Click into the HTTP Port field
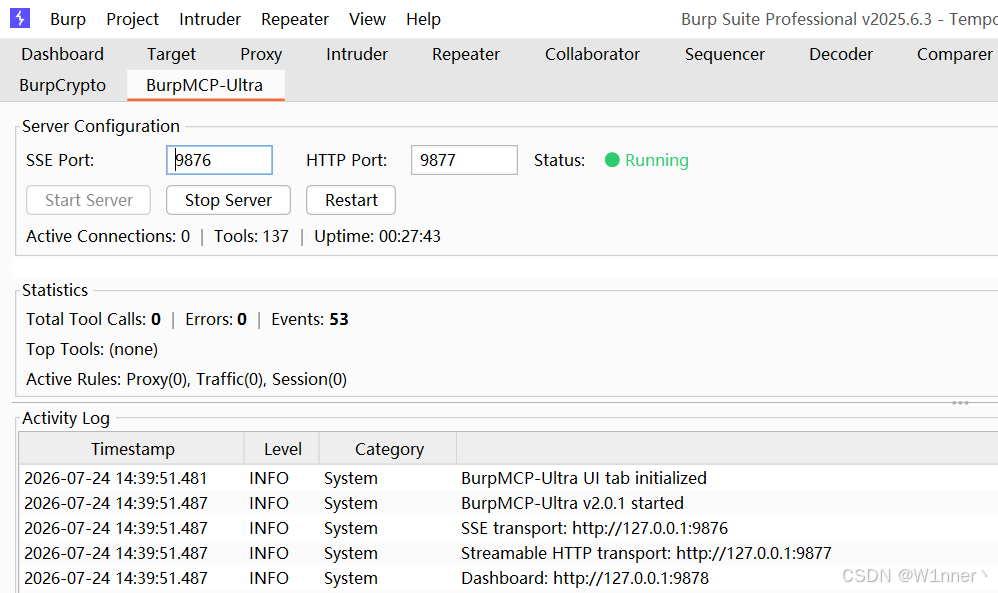The image size is (998, 593). (464, 160)
